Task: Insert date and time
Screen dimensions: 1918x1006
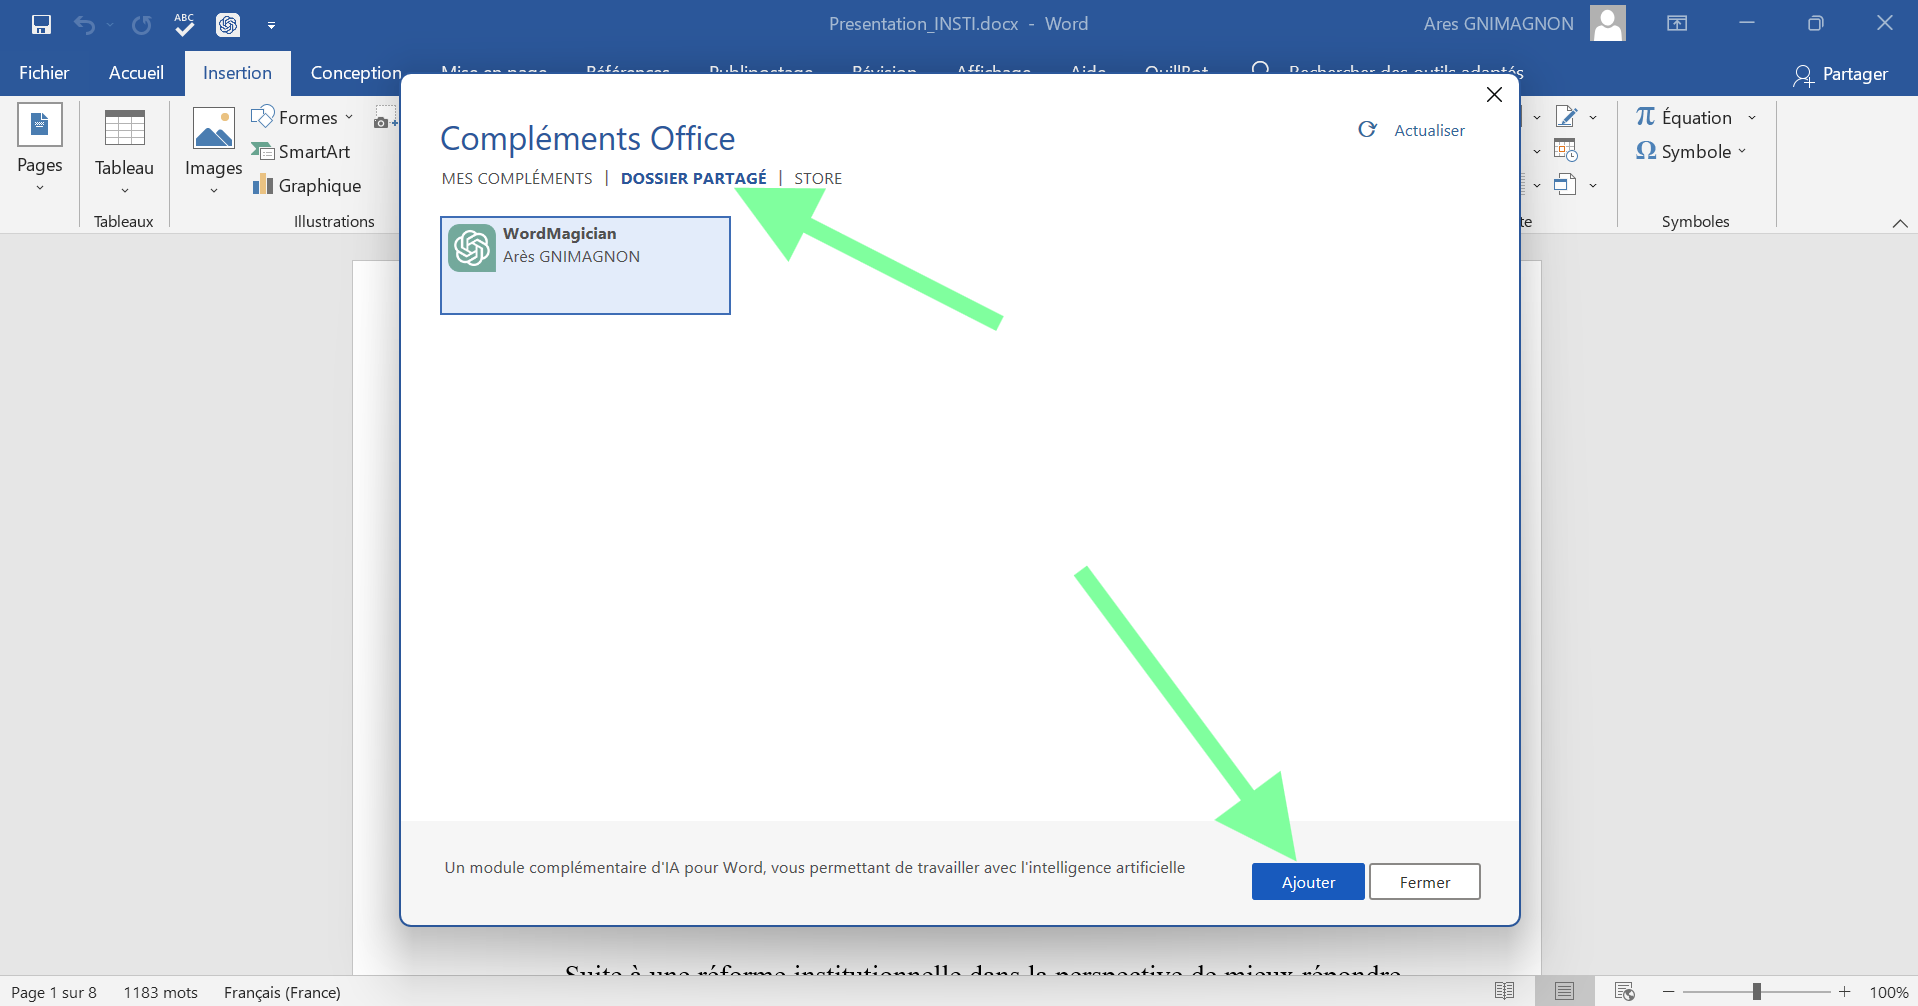Action: pyautogui.click(x=1566, y=151)
